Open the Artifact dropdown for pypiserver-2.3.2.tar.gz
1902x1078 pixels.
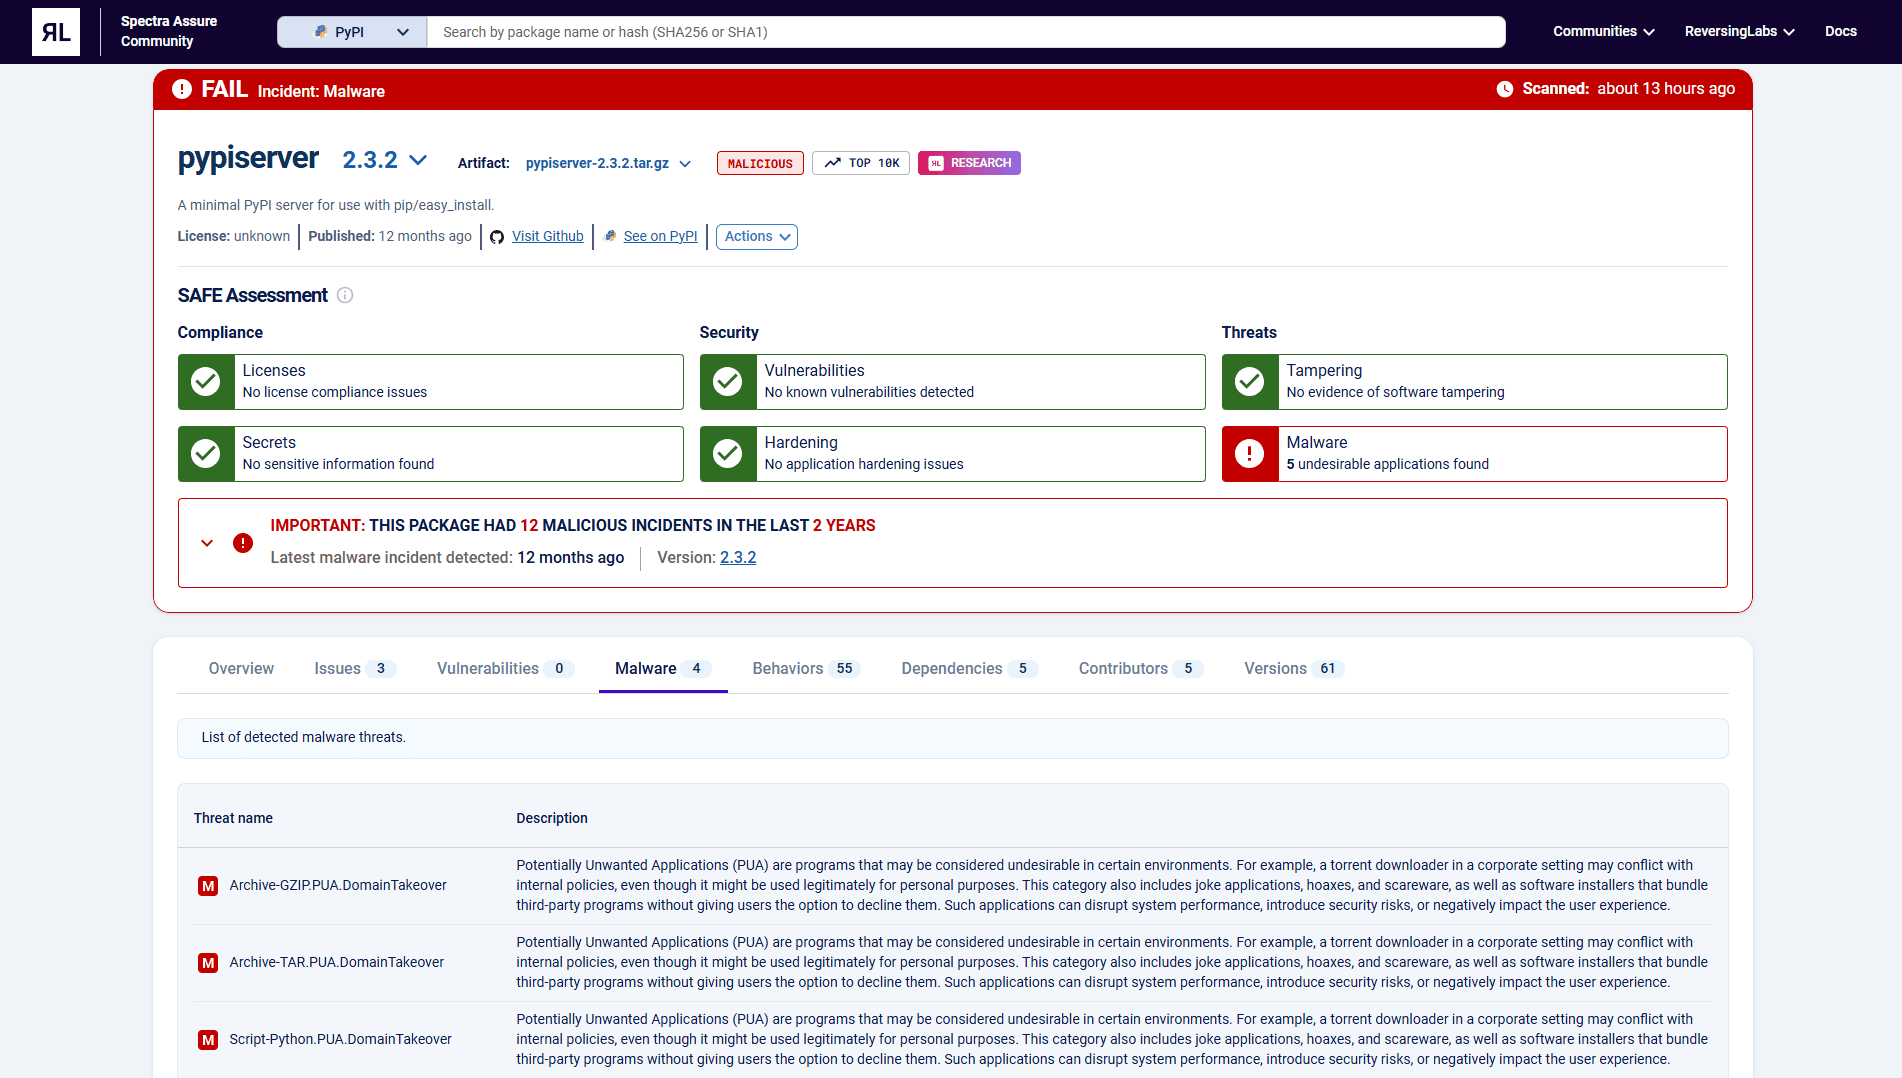[x=685, y=163]
